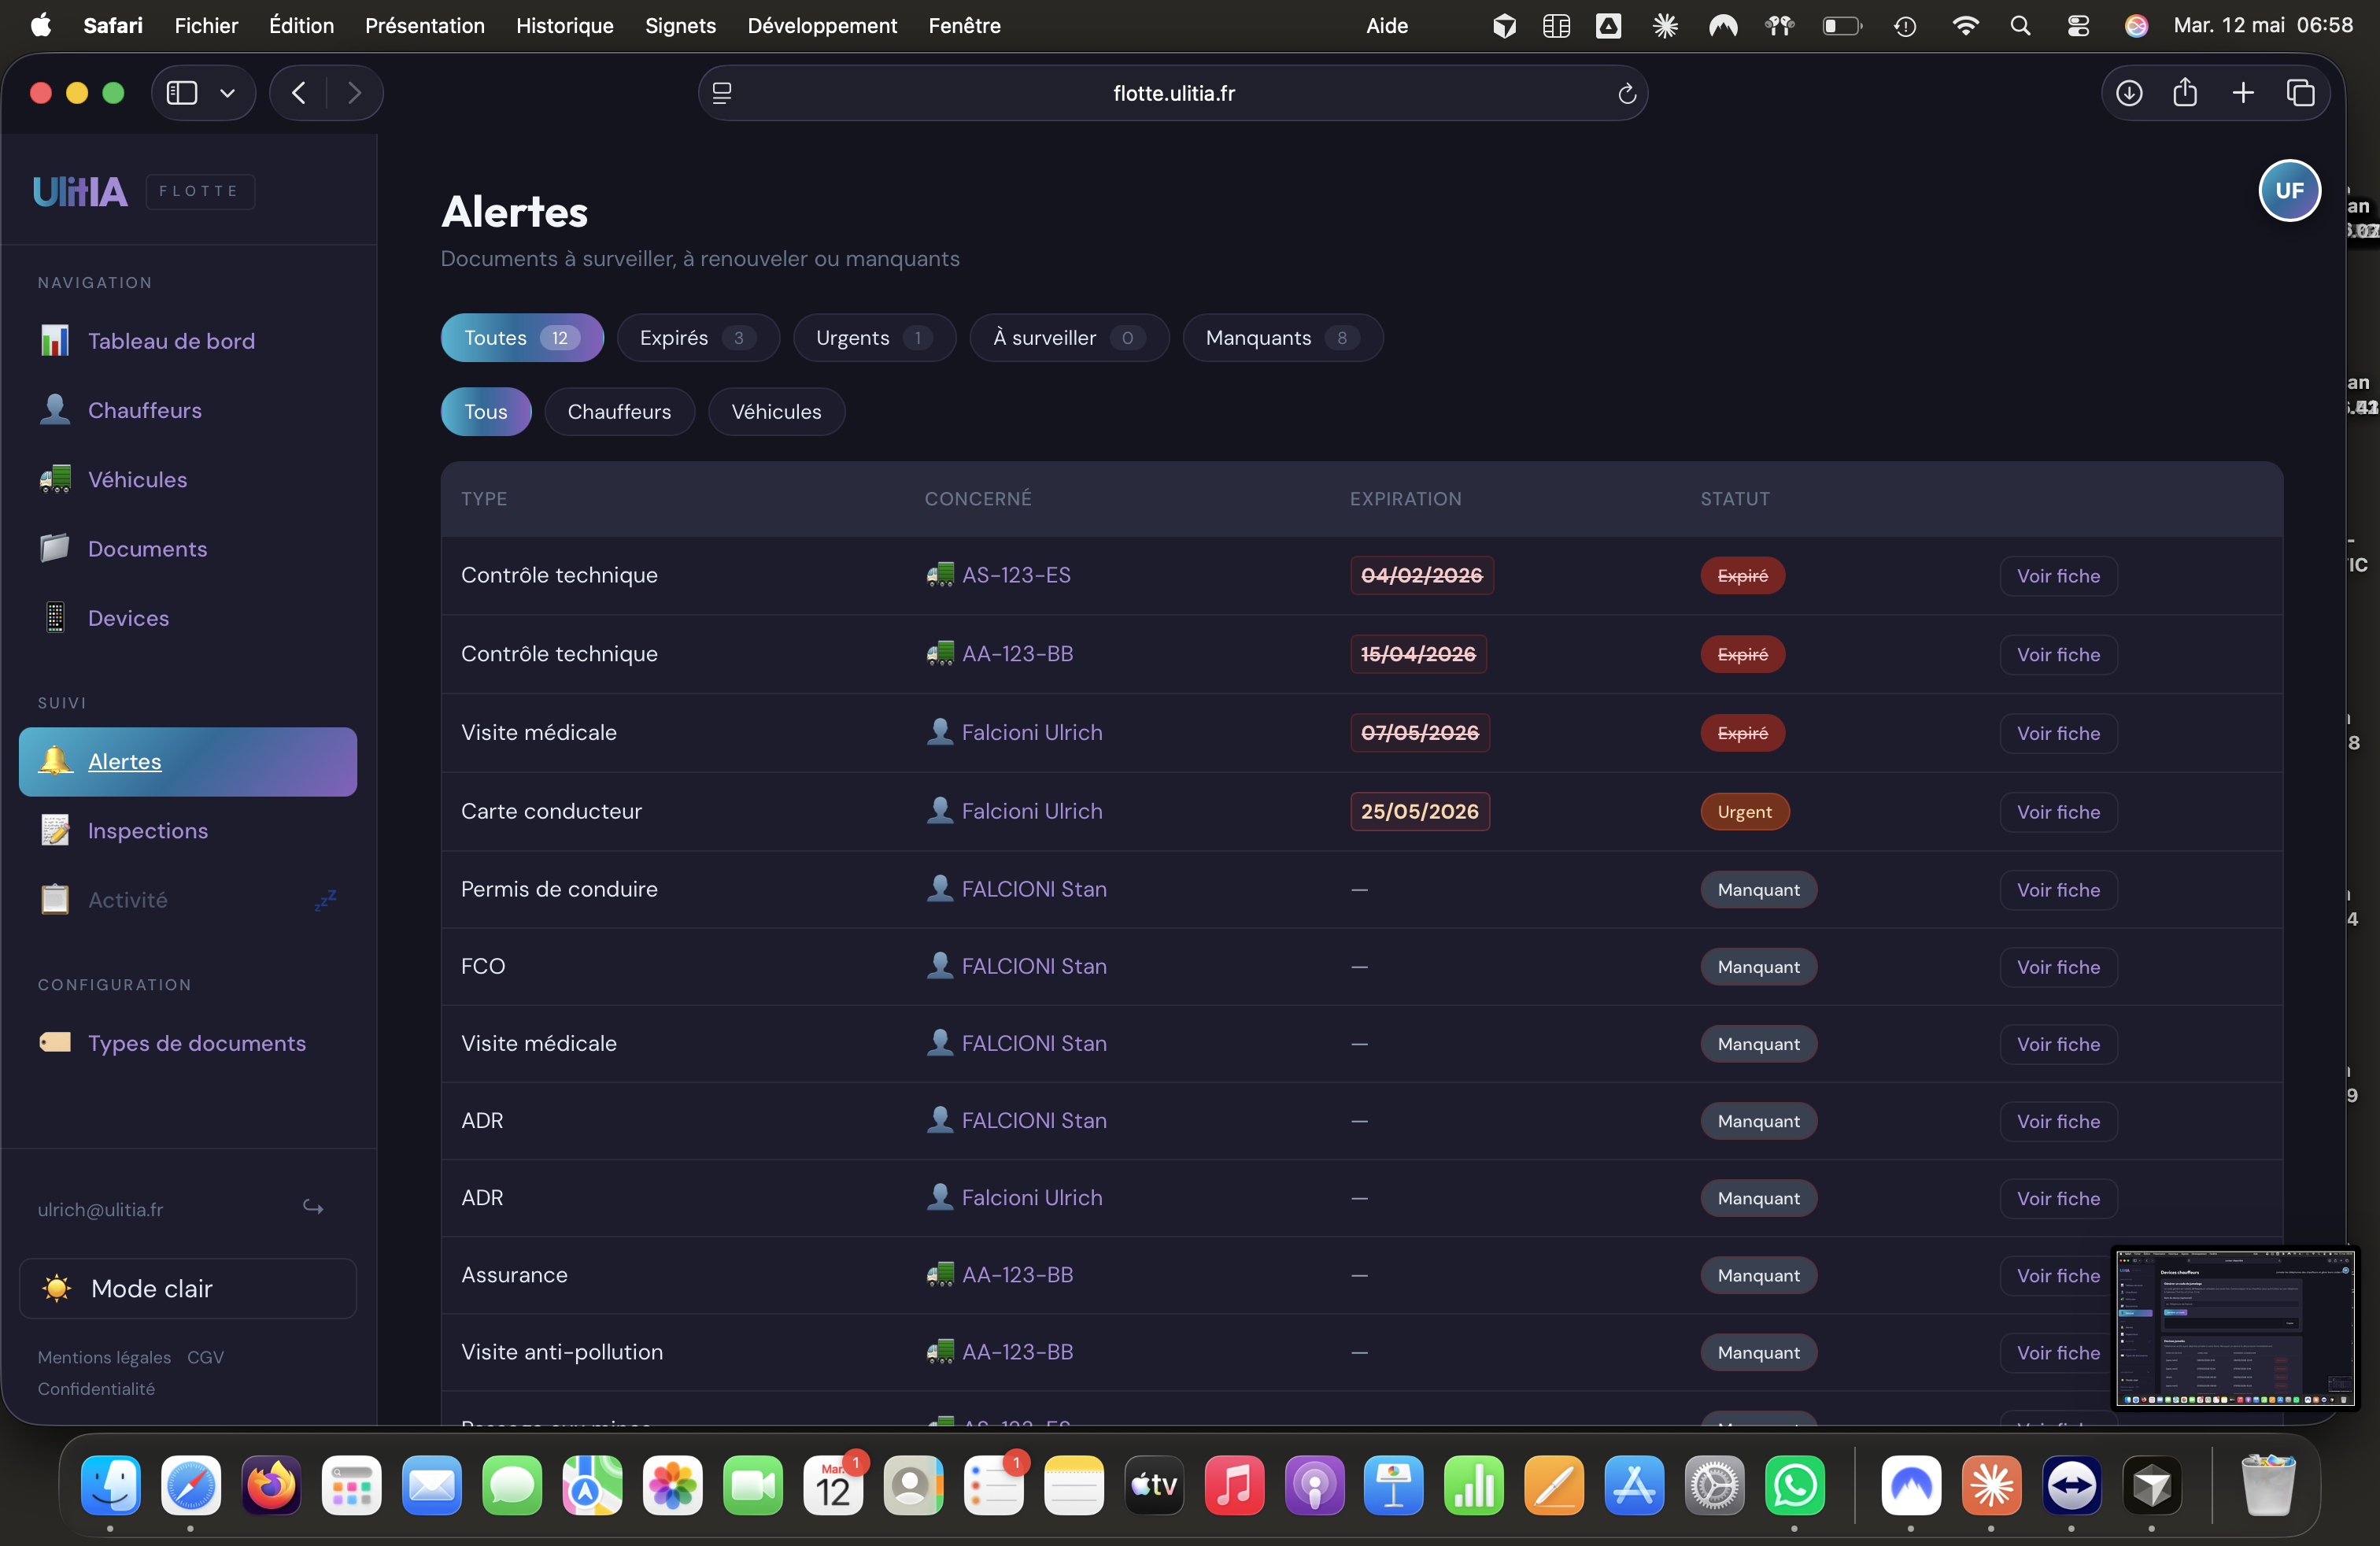2380x1546 pixels.
Task: Click ulrich@ulitia.fr account email
Action: pyautogui.click(x=100, y=1209)
